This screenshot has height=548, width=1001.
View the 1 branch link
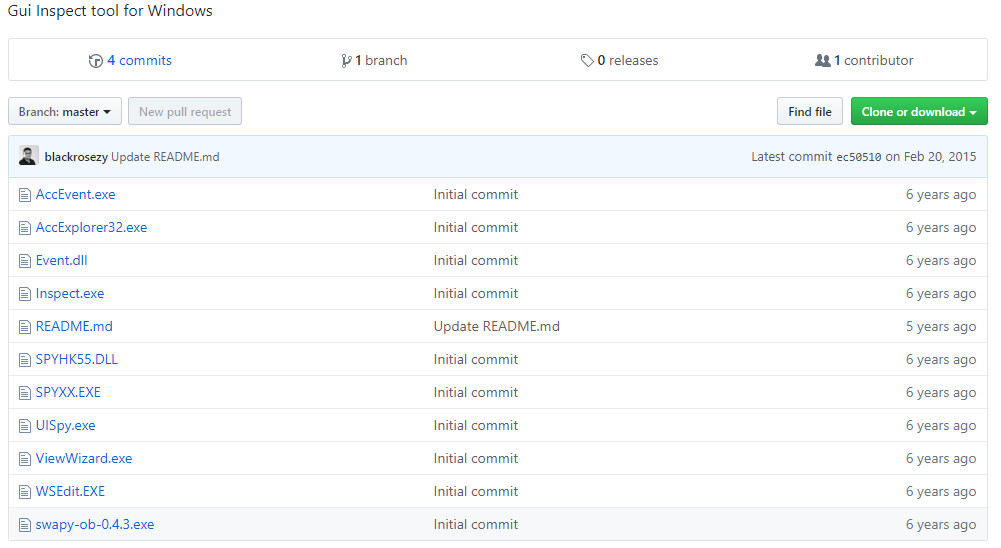click(x=380, y=61)
